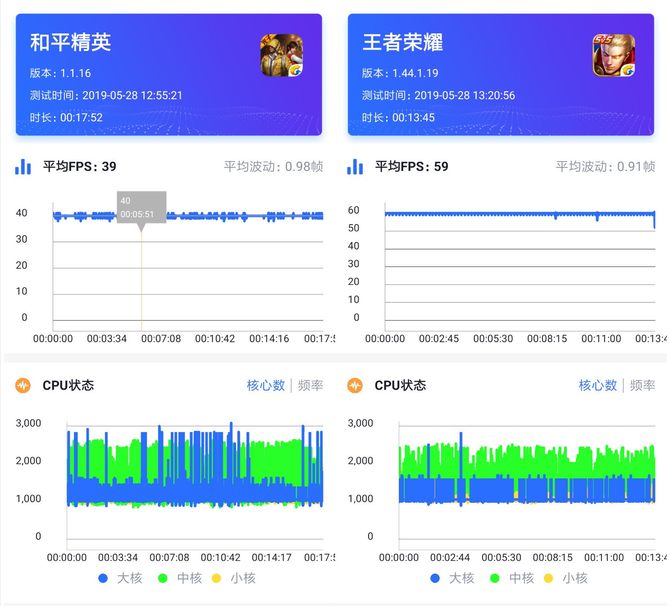
Task: Click 00:03:34 tick on 和平精英 CPU axis
Action: pos(118,558)
